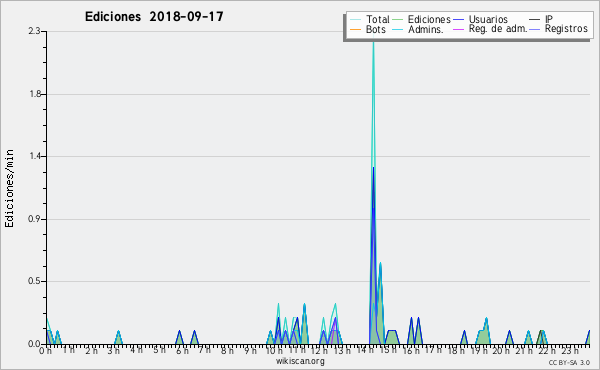The height and width of the screenshot is (370, 600).
Task: Click the y-axis value 0.0
Action: tap(34, 344)
